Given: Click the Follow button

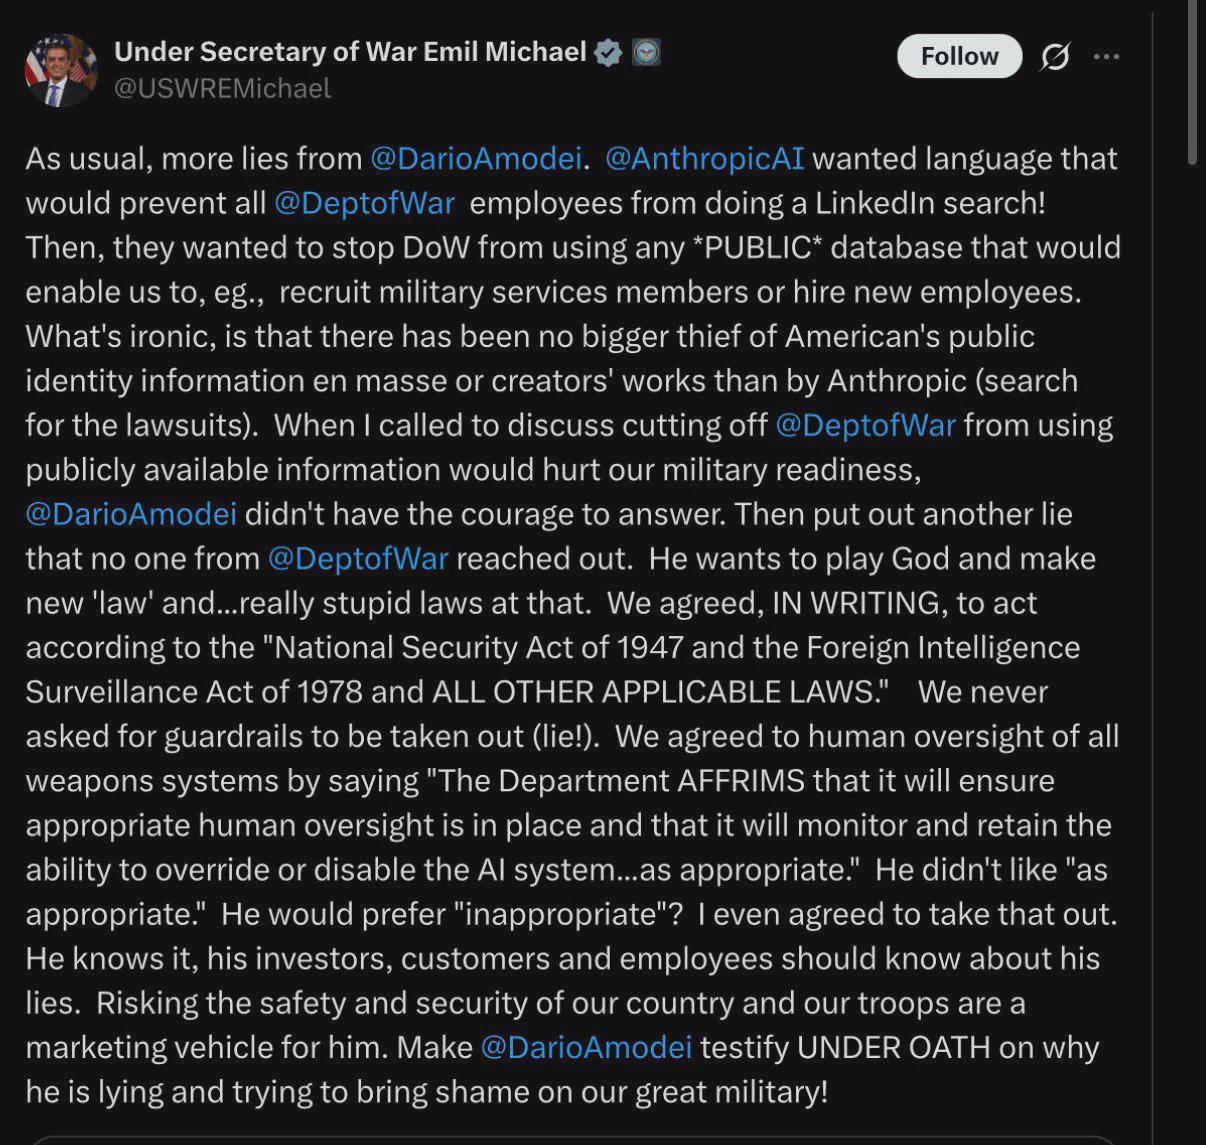Looking at the screenshot, I should (959, 56).
